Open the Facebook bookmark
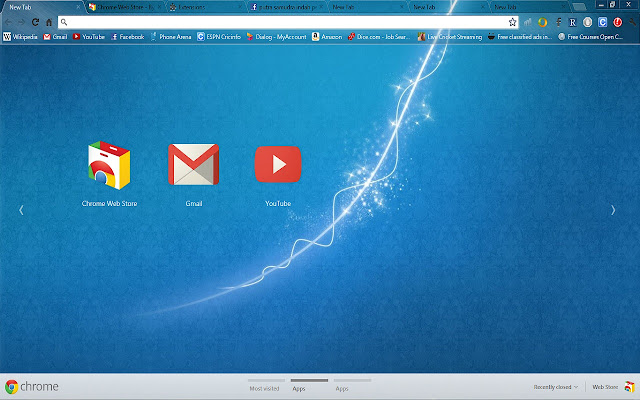This screenshot has width=640, height=400. point(127,37)
